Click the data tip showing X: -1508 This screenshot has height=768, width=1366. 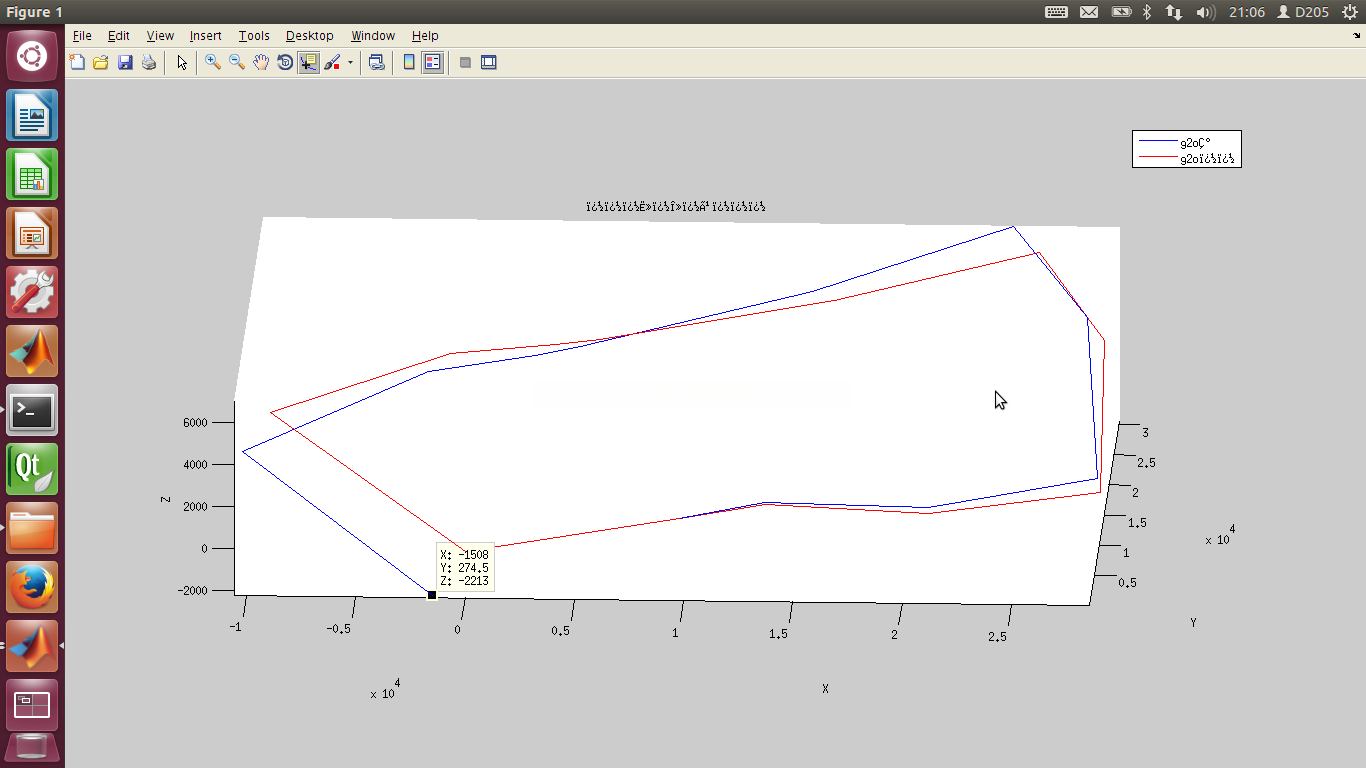coord(465,567)
